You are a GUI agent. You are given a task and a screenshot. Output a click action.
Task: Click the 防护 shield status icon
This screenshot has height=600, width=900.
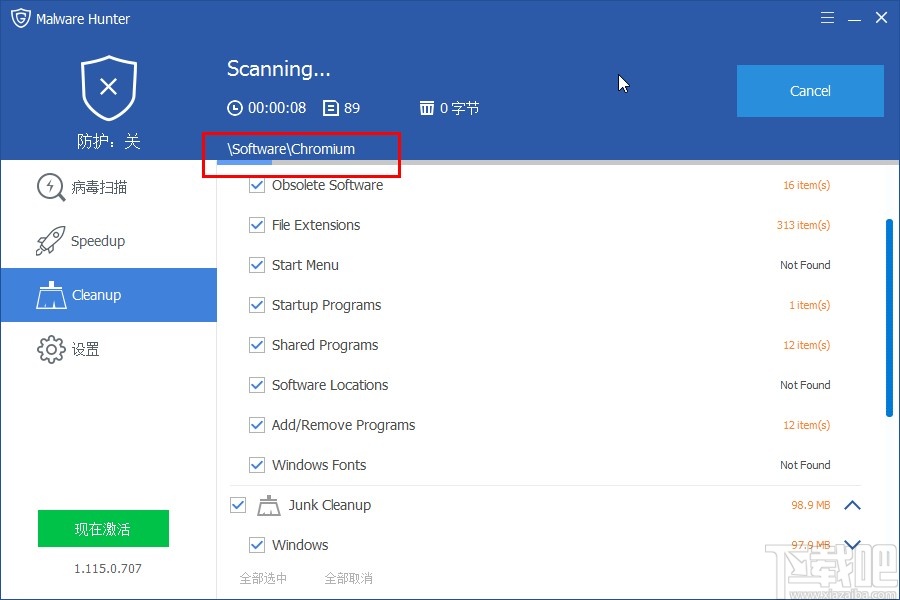click(108, 88)
